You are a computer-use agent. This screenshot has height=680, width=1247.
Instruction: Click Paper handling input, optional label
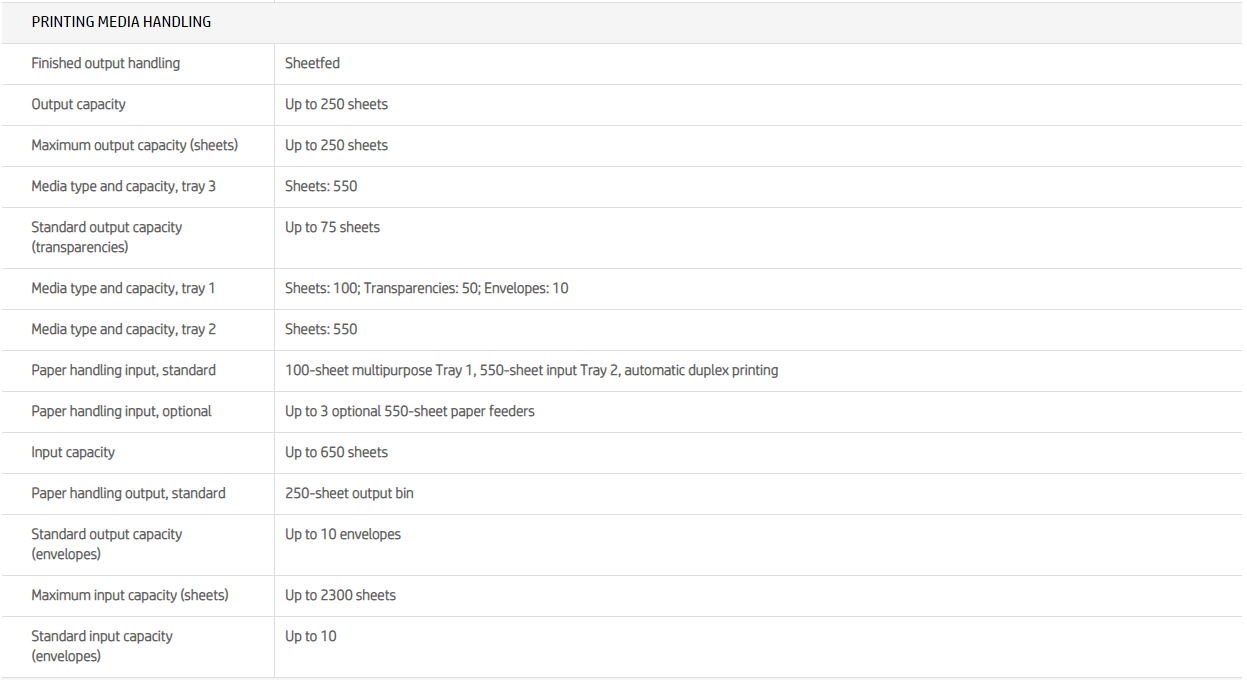point(121,411)
